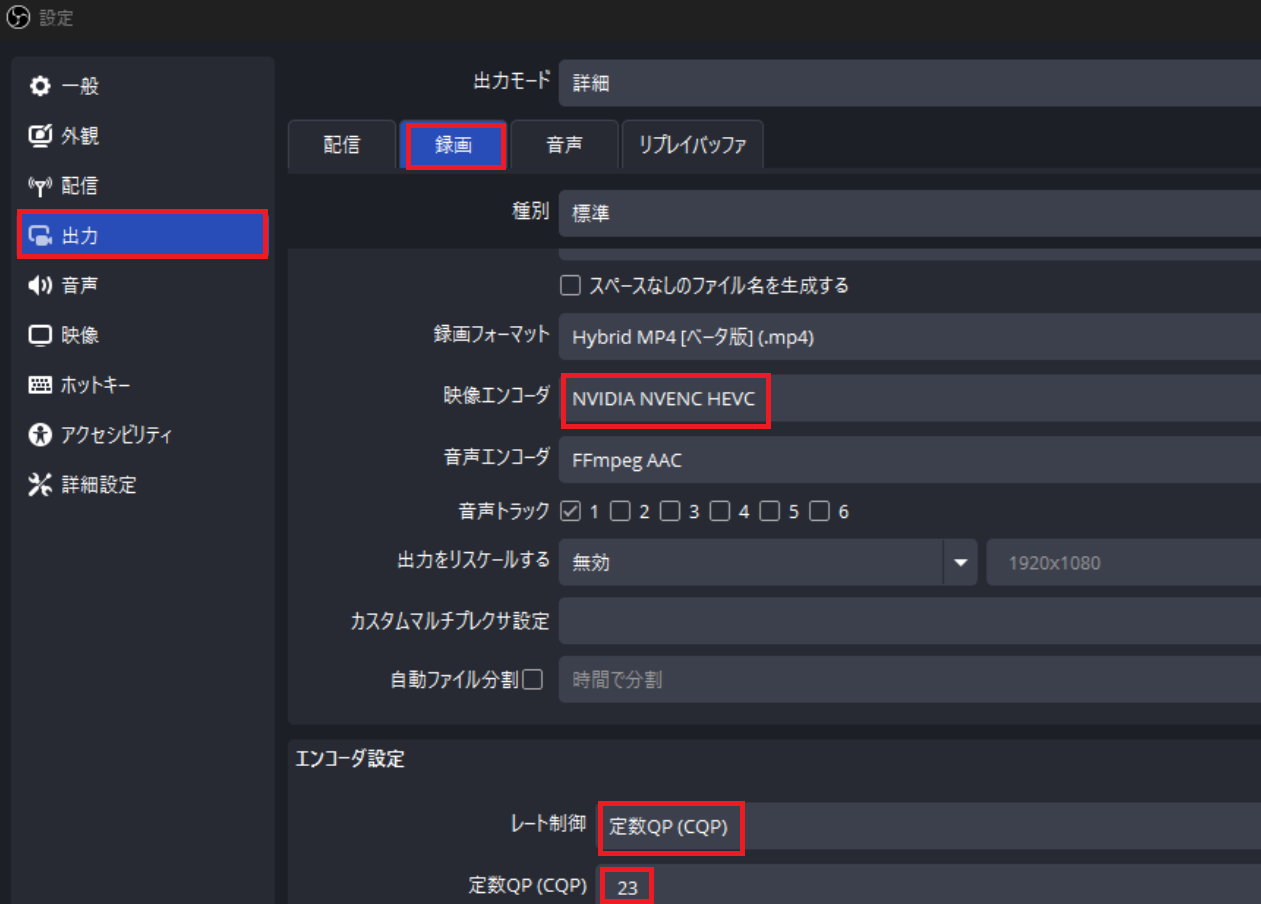Image resolution: width=1261 pixels, height=904 pixels.
Task: Toggle the 自動ファイル分割 checkbox
Action: point(533,680)
